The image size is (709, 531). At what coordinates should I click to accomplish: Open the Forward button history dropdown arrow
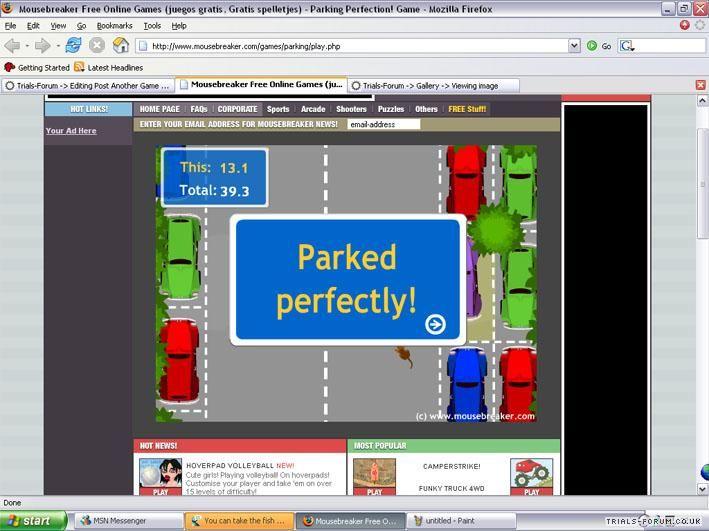(x=58, y=46)
